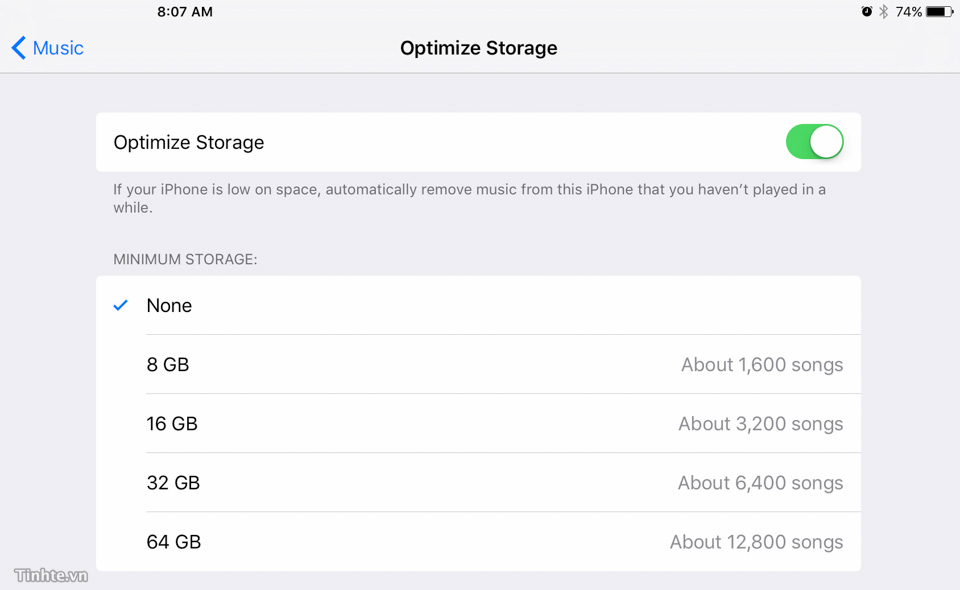This screenshot has height=590, width=960.
Task: Disable the Optimize Storage switch
Action: tap(814, 142)
